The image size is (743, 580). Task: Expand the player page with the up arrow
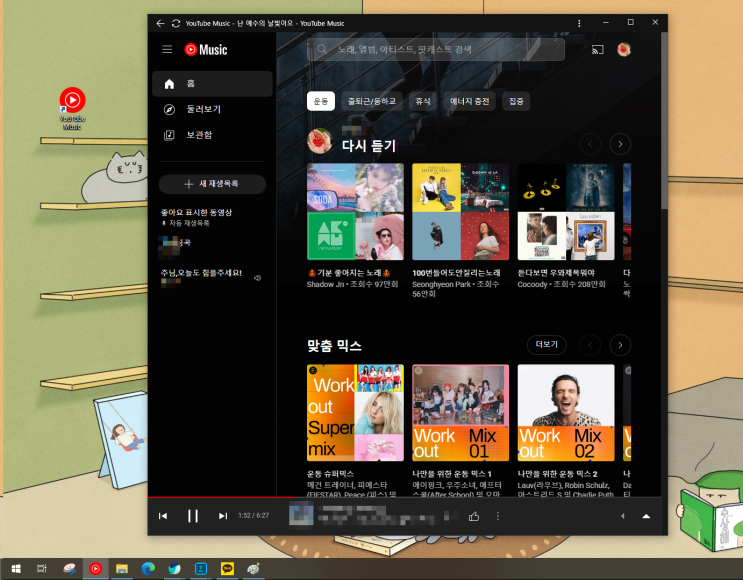[646, 516]
